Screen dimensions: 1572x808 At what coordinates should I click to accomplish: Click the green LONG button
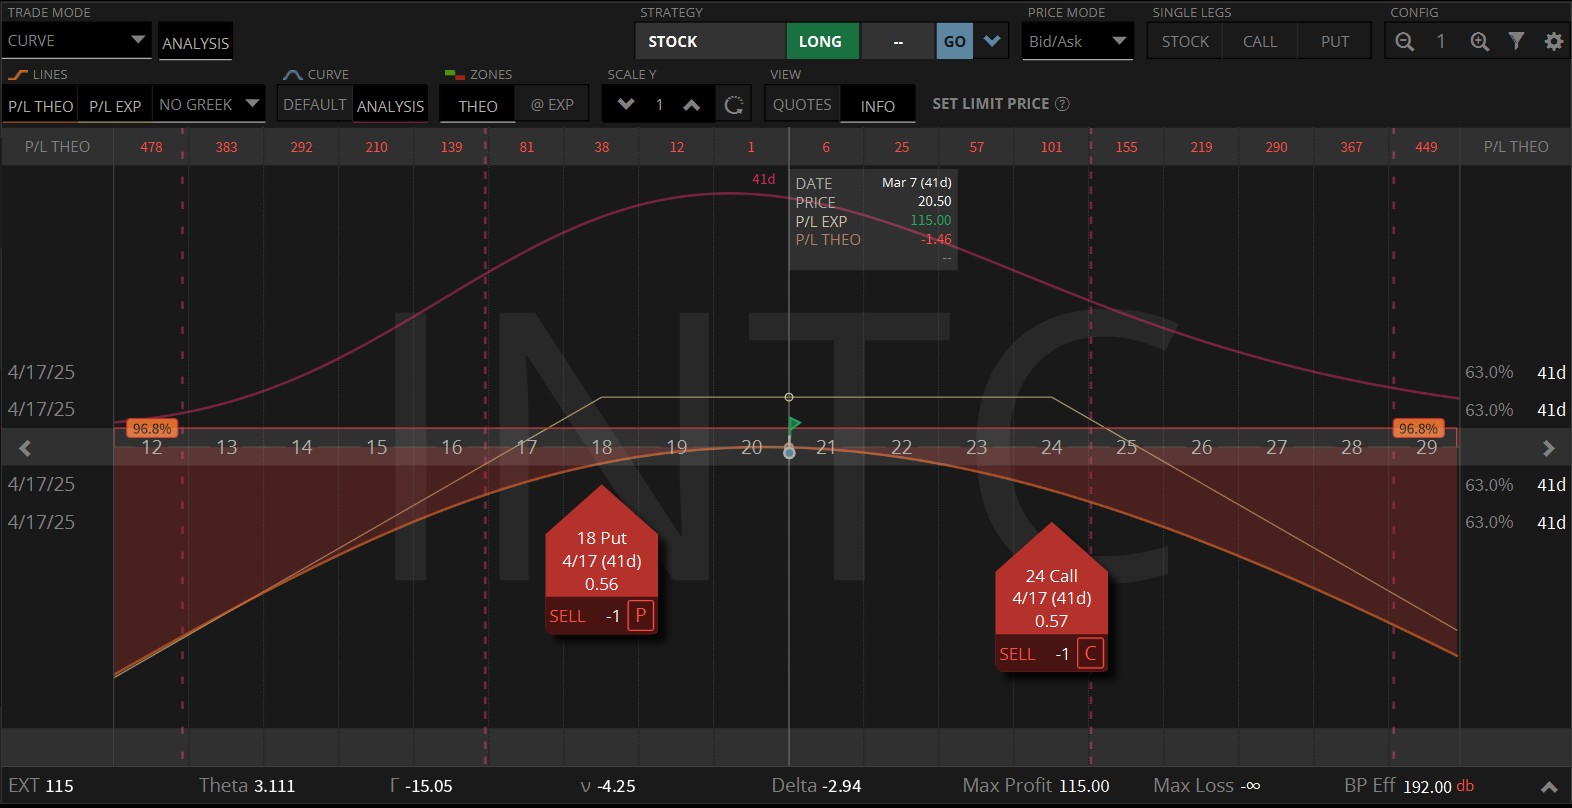click(820, 41)
